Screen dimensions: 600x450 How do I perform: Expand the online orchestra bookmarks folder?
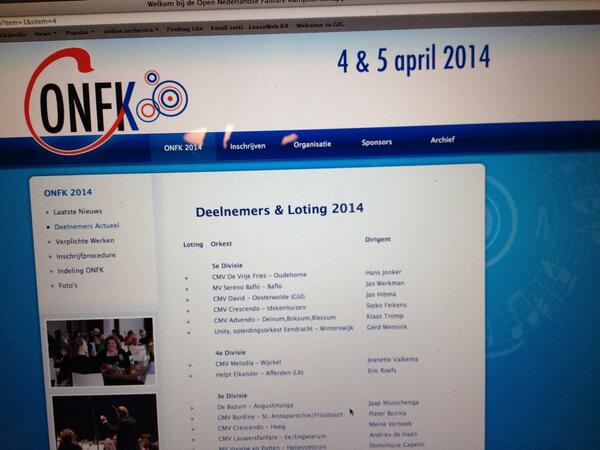click(131, 30)
